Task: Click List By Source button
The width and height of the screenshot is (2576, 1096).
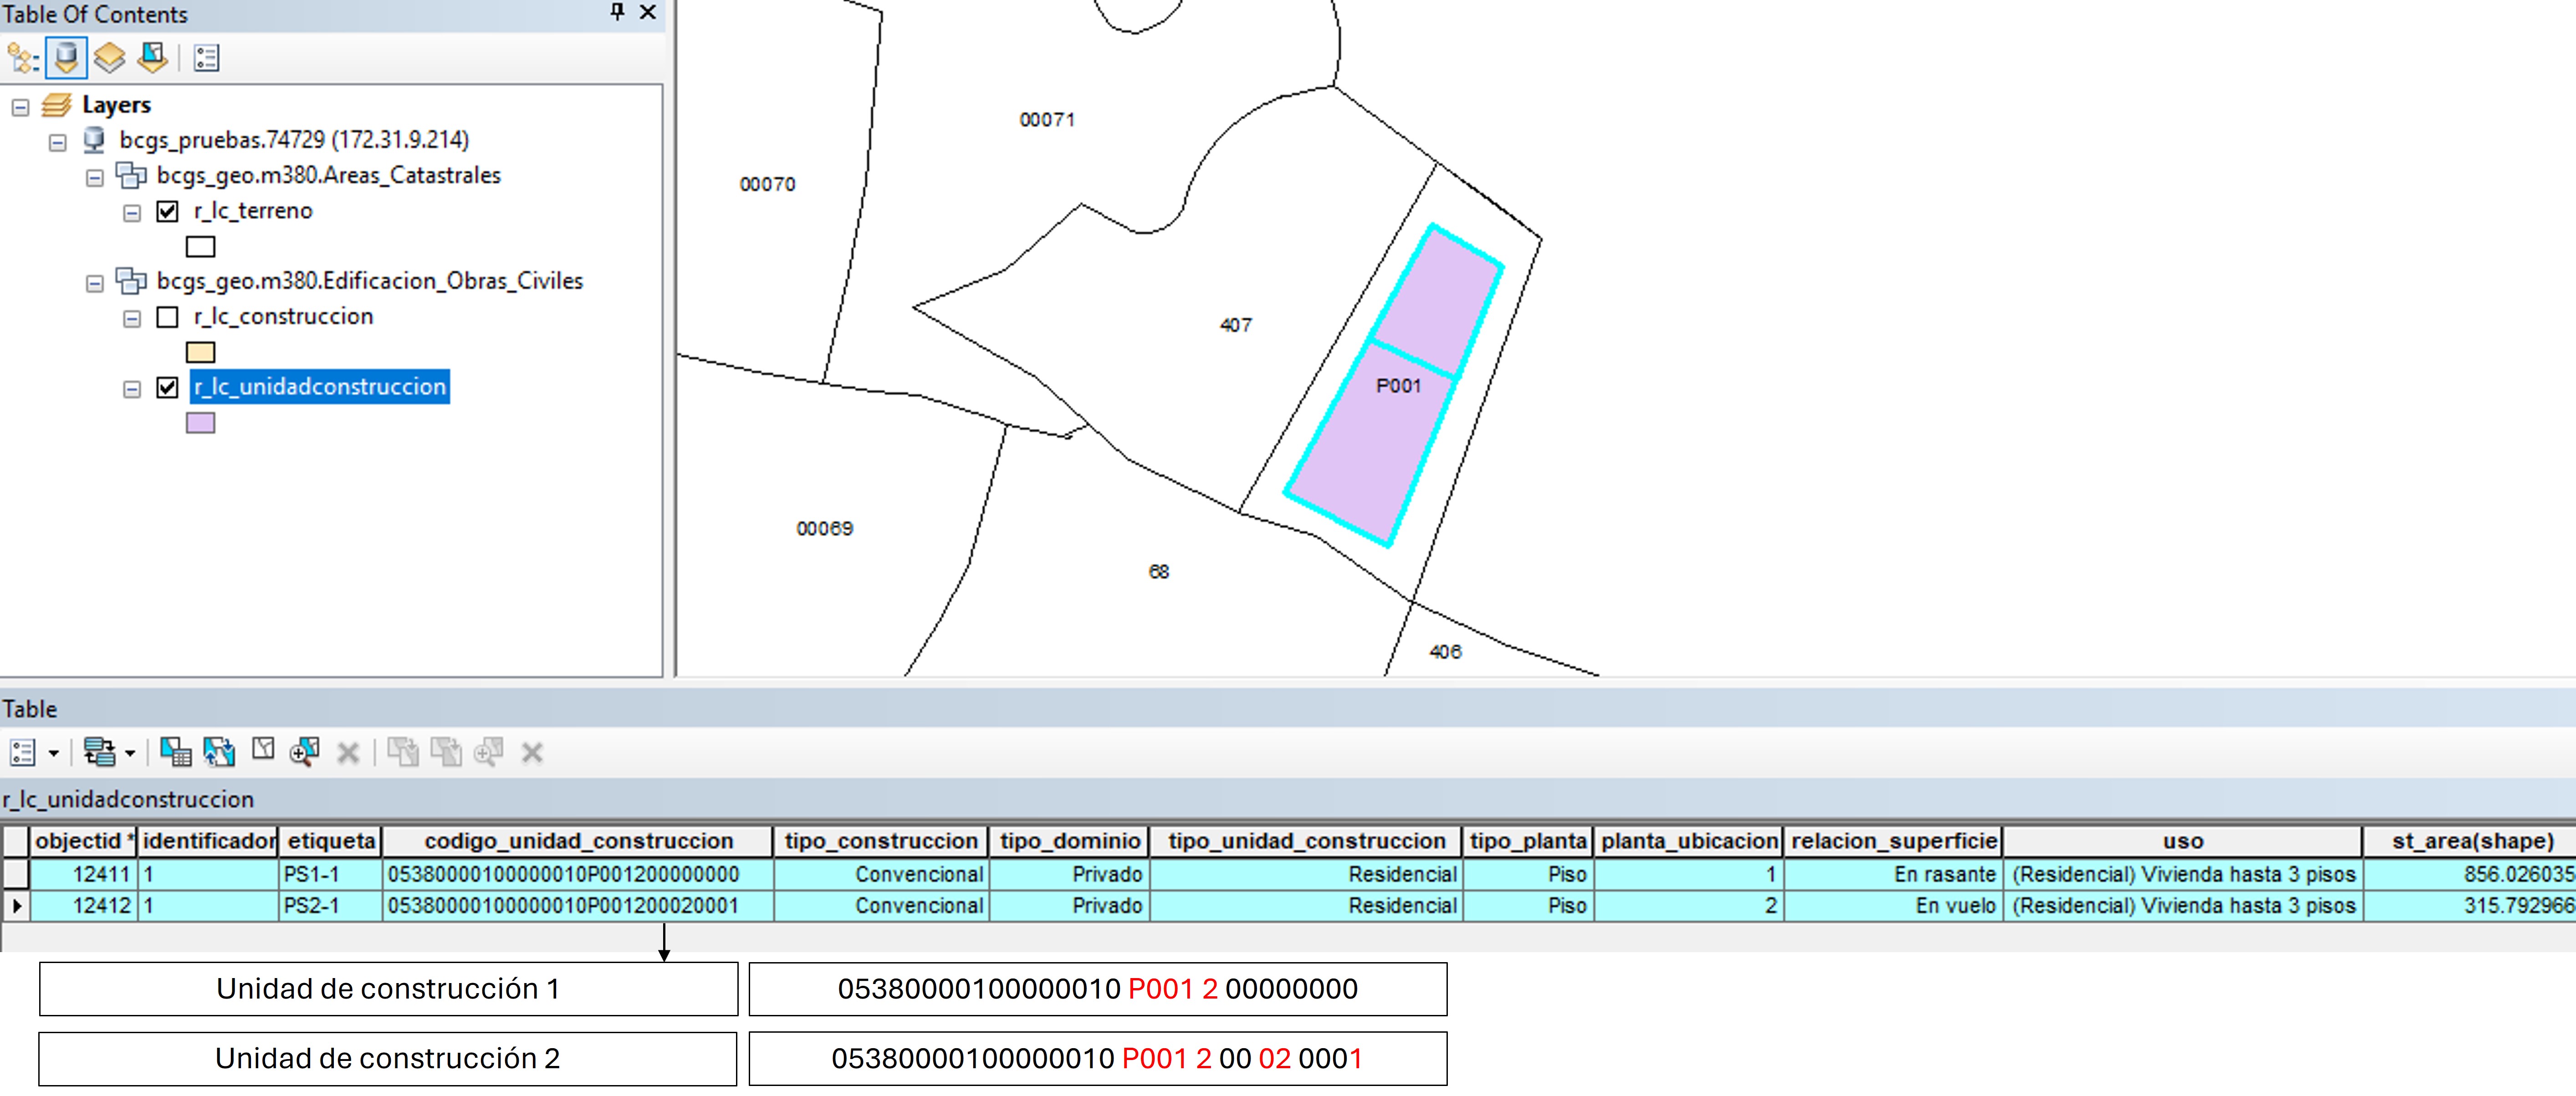Action: 66,58
